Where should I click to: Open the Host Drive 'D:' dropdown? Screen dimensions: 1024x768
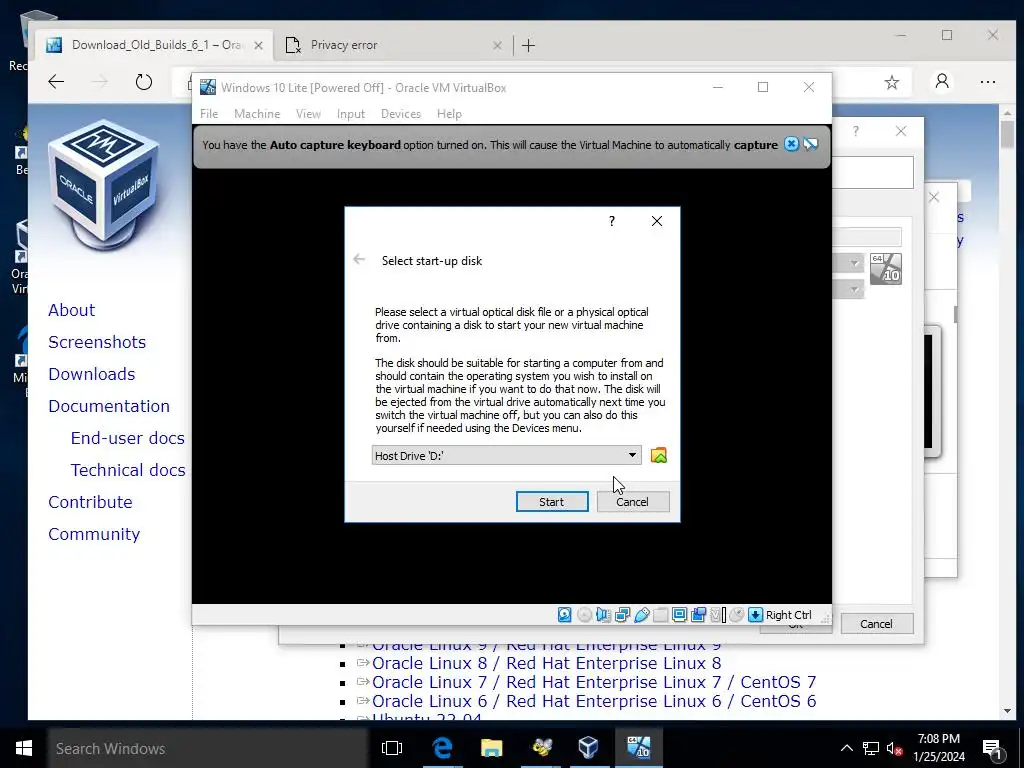506,455
